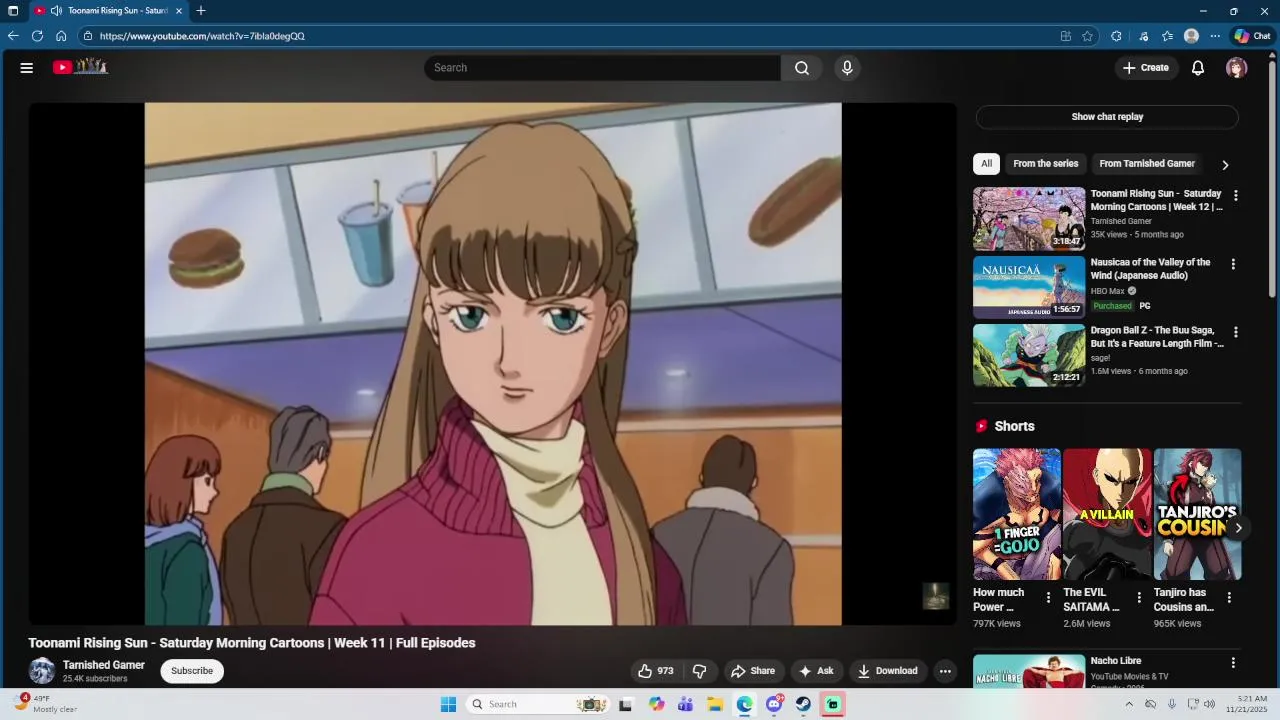Open Copilot Chat in the browser toolbar
This screenshot has height=720, width=1280.
(x=1252, y=36)
